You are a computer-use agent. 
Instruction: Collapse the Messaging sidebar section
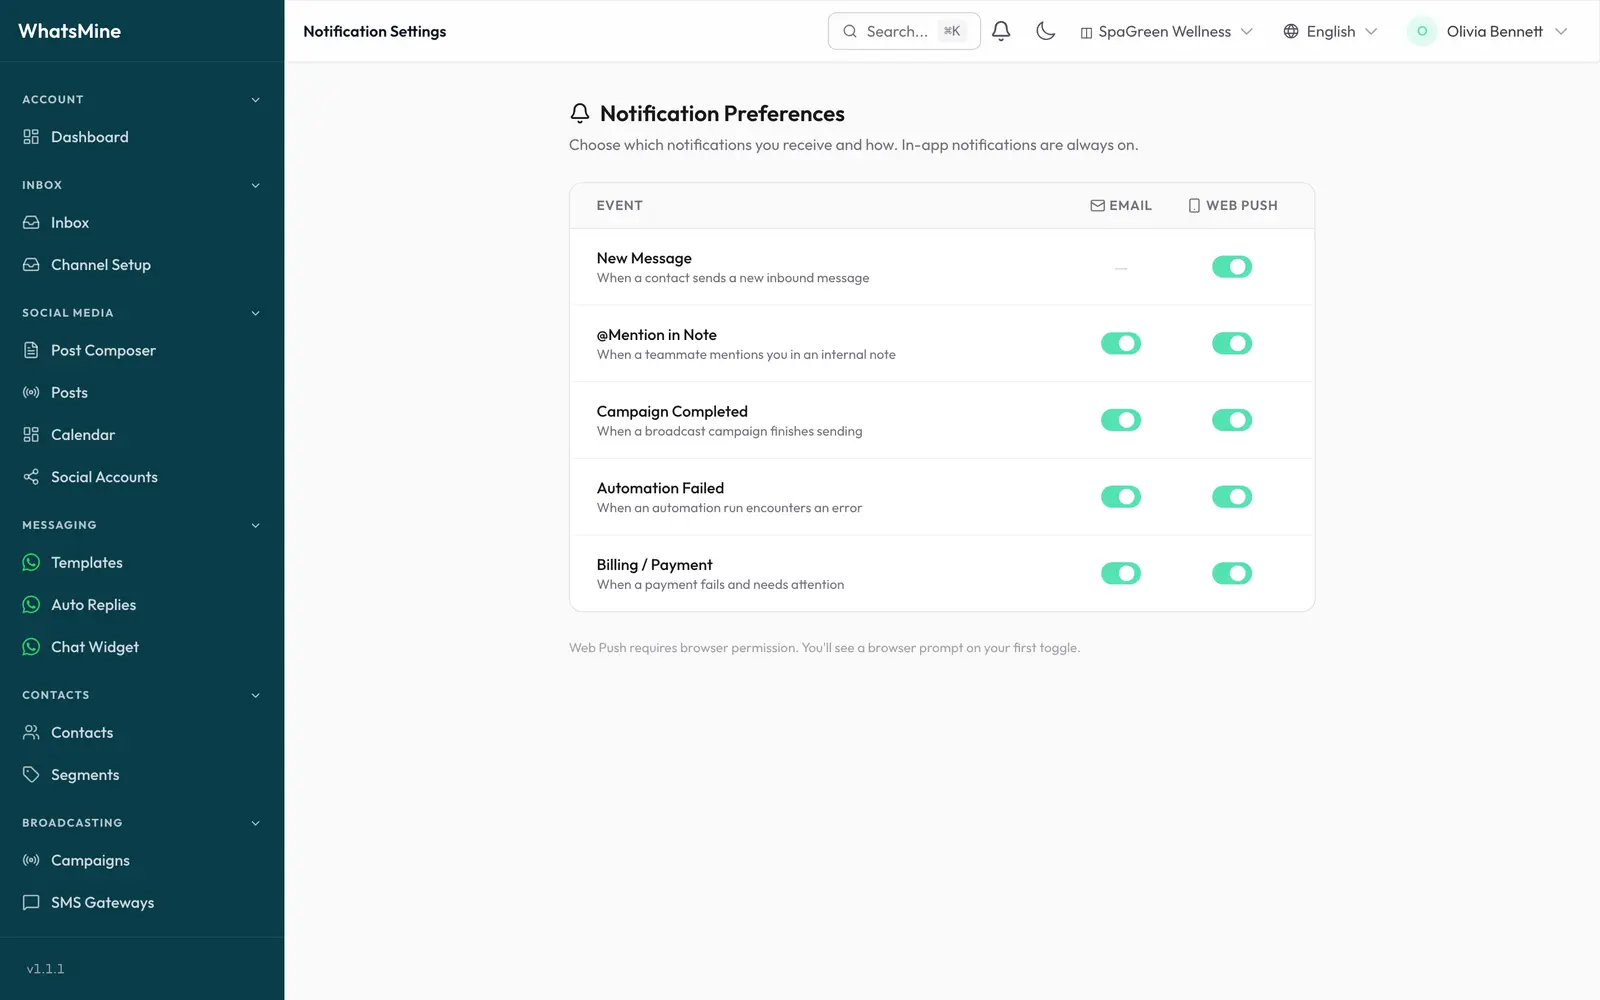142,525
